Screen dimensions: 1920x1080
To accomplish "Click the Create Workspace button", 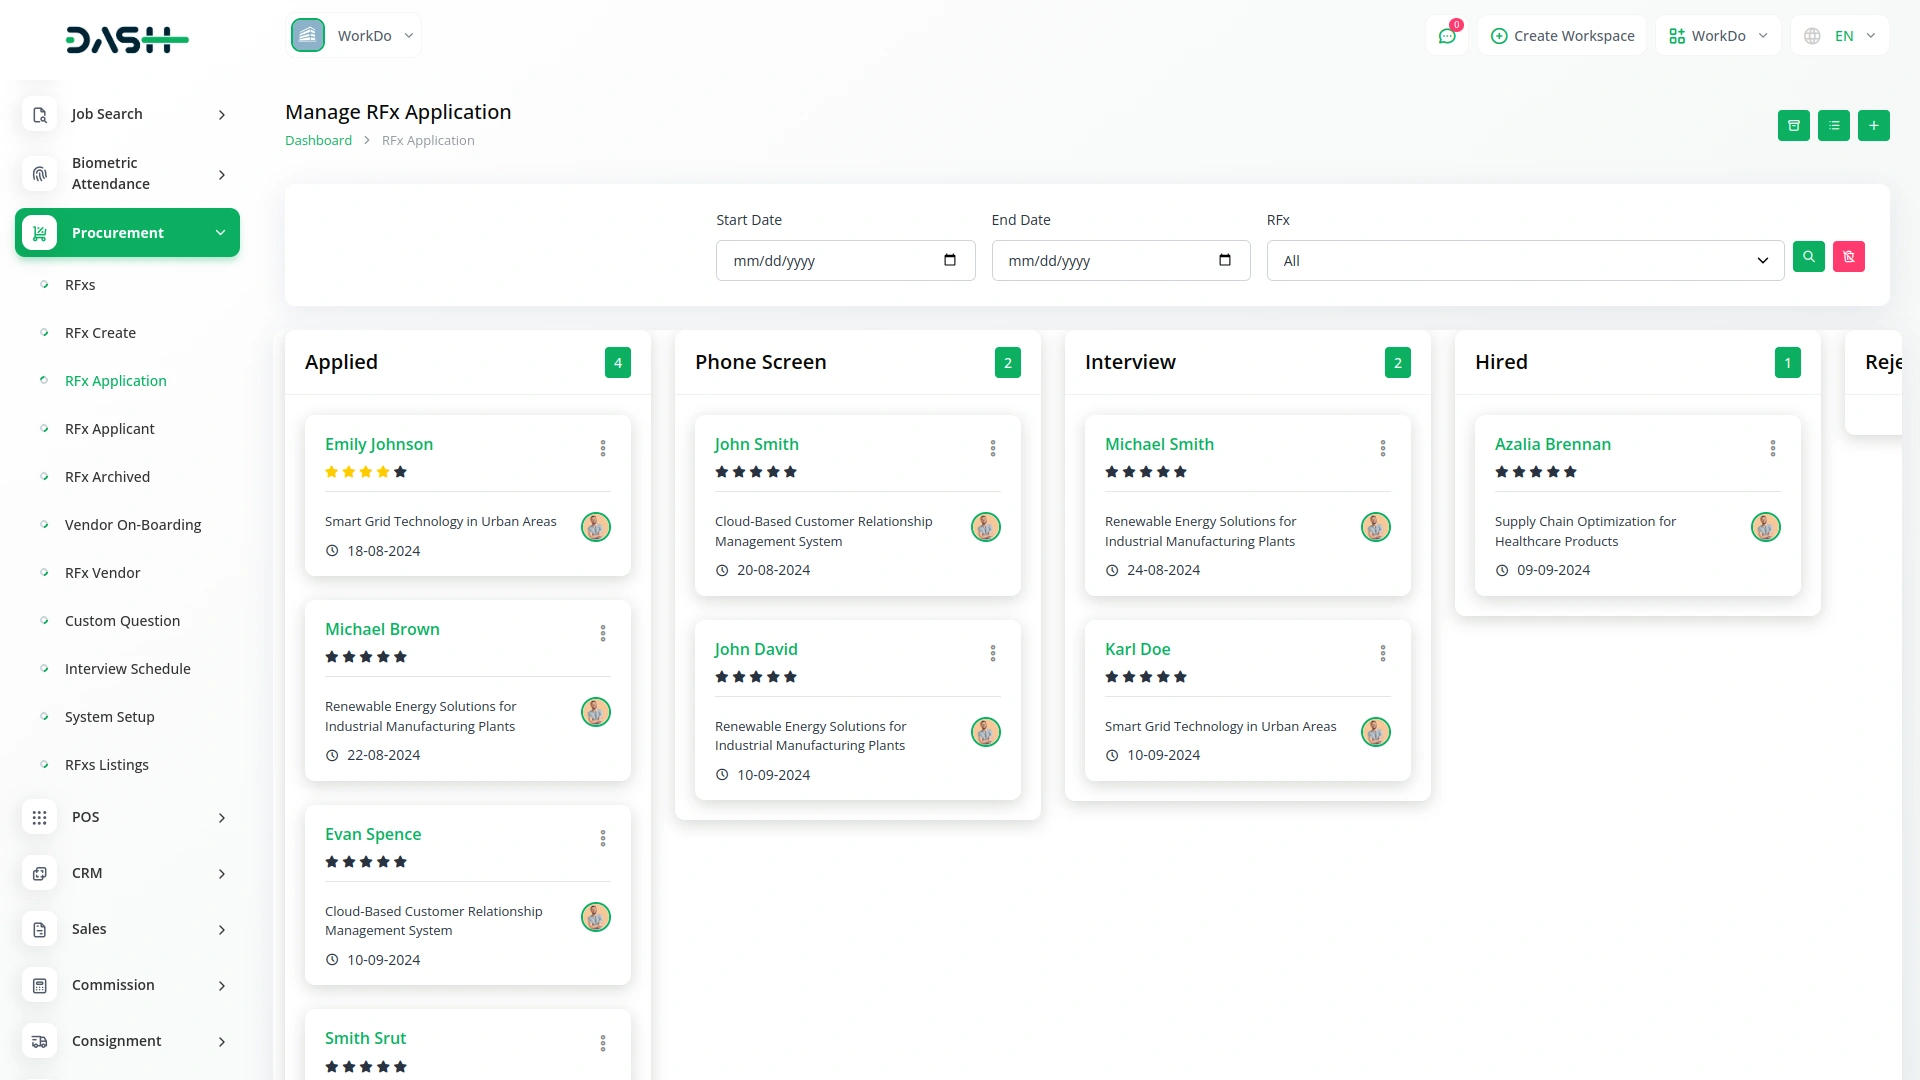I will pyautogui.click(x=1562, y=36).
